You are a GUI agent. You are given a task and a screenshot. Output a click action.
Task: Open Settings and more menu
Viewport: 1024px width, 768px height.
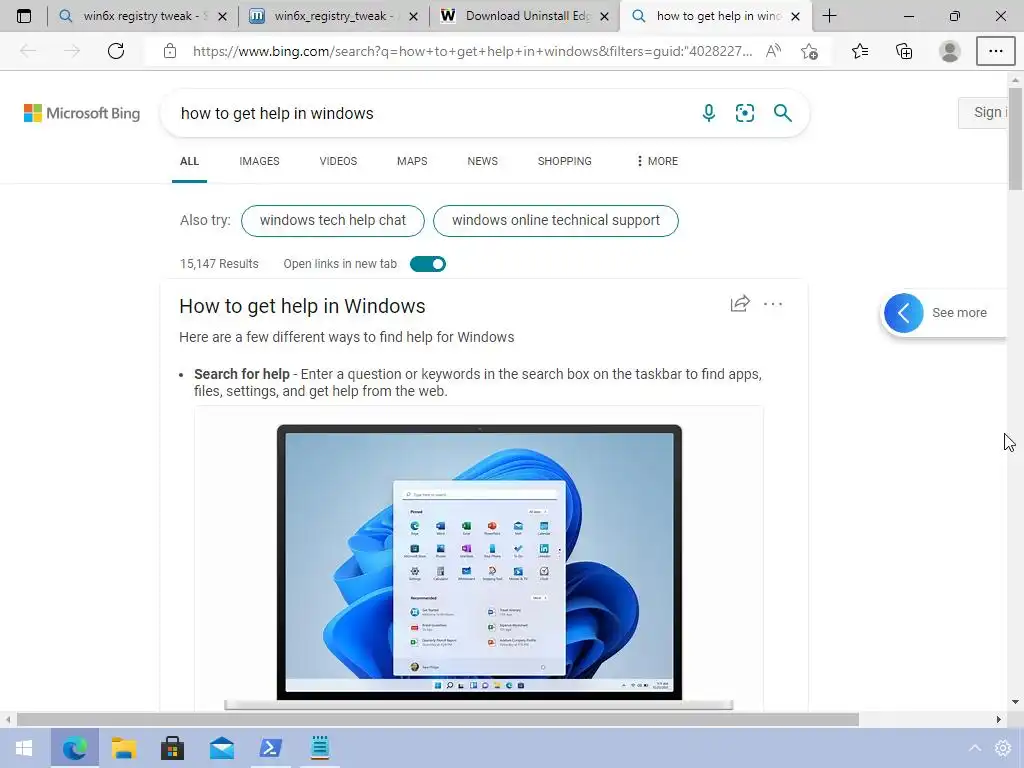point(995,51)
